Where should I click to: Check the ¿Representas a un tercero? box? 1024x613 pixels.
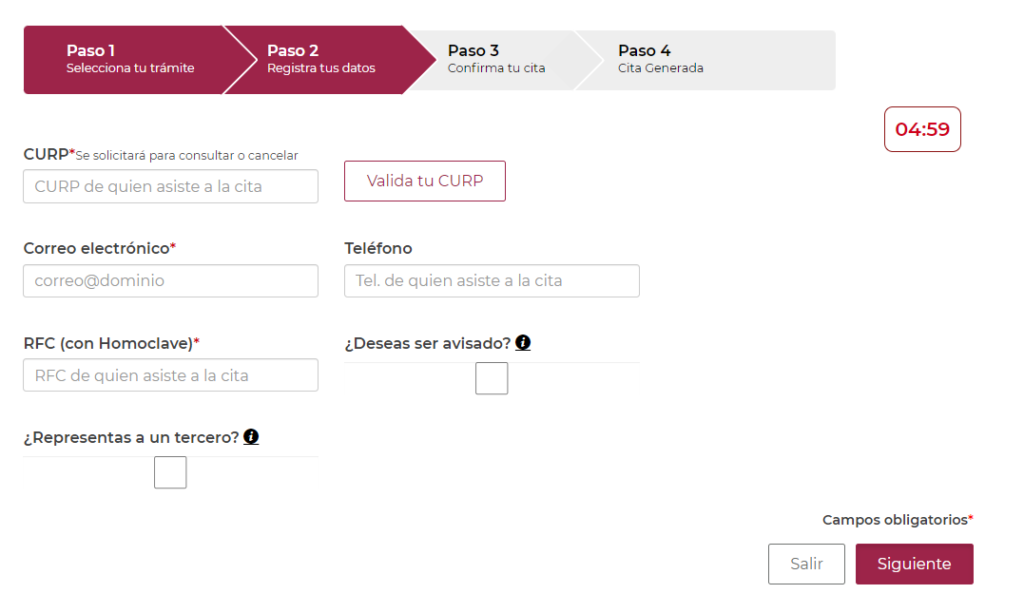pyautogui.click(x=170, y=473)
